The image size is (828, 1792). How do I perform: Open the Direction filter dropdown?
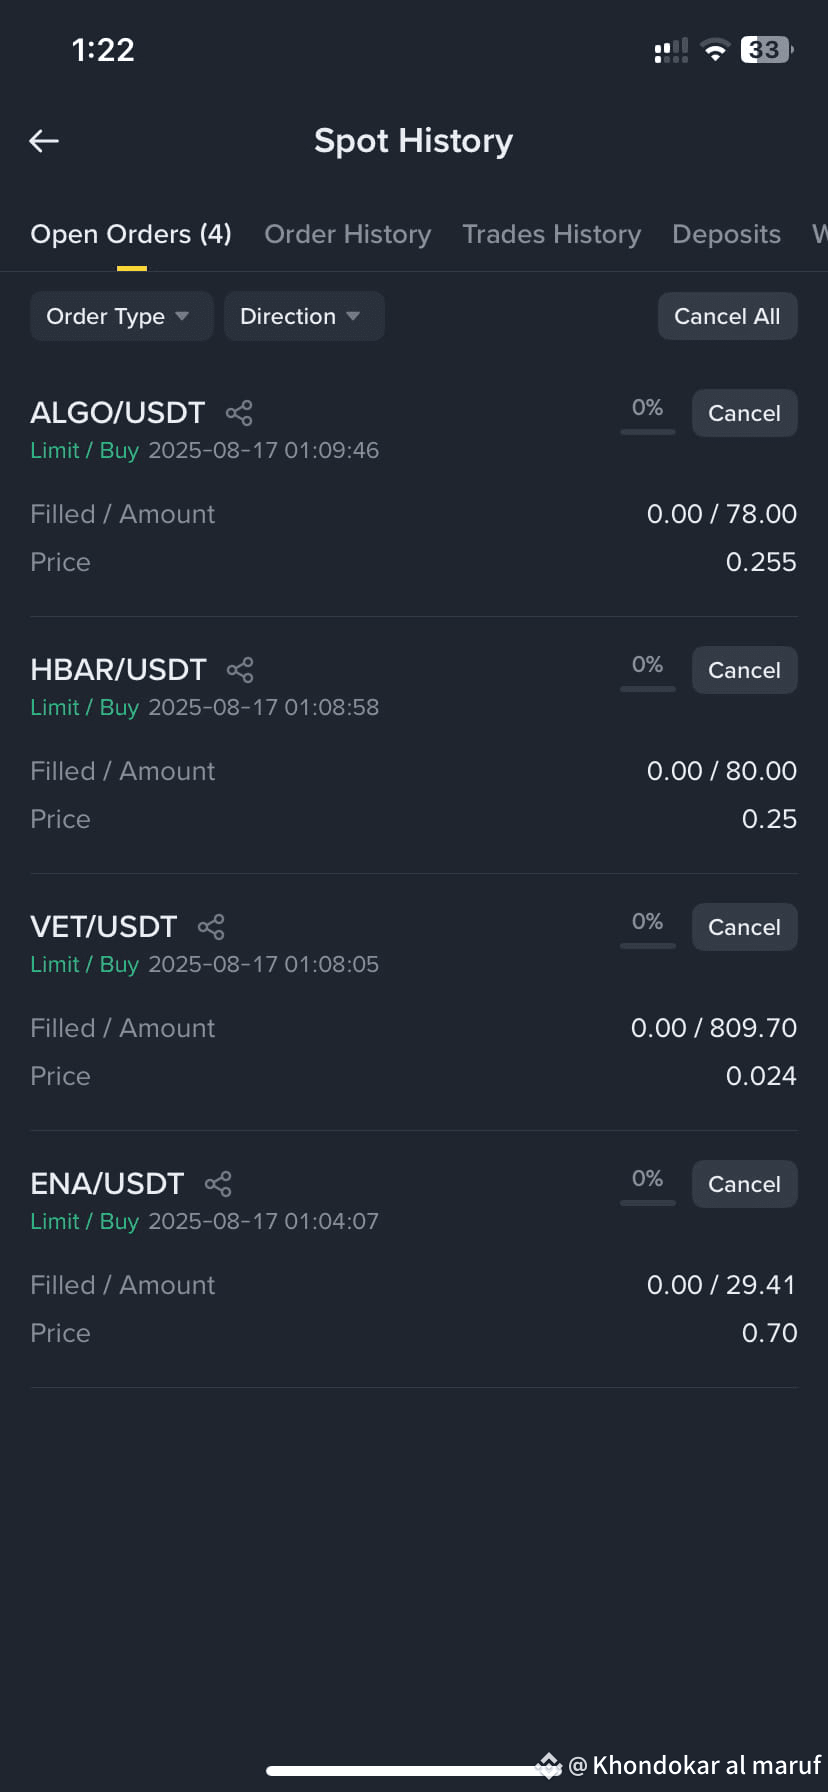pos(304,316)
